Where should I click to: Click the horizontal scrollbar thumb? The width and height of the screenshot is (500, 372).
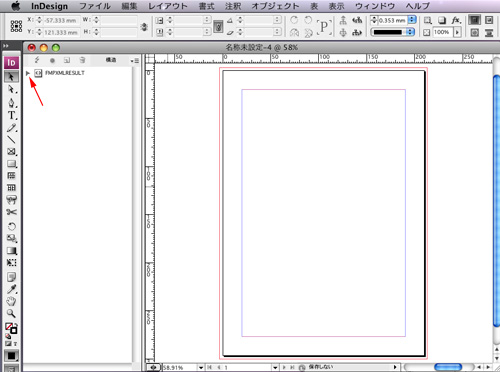[448, 367]
